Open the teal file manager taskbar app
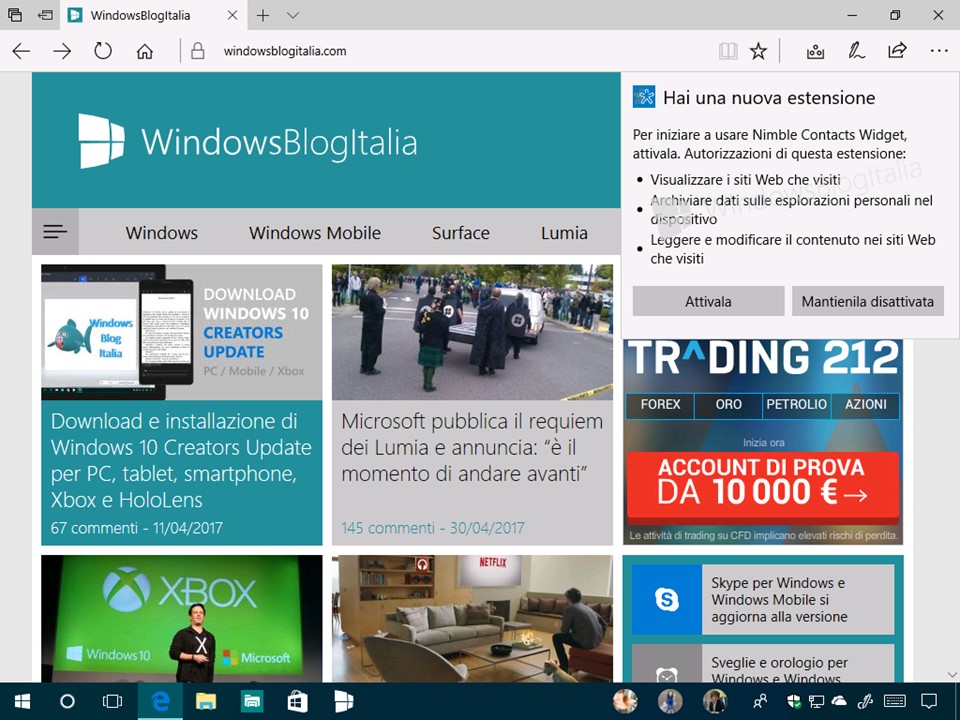Screen dimensions: 960x720 click(252, 702)
